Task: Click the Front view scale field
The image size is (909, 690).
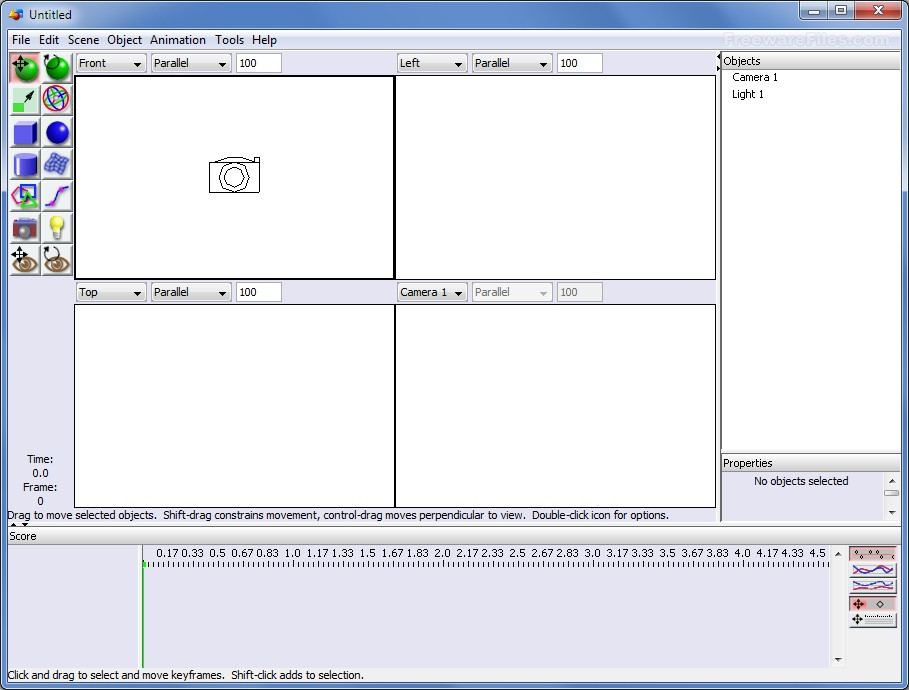Action: coord(259,63)
